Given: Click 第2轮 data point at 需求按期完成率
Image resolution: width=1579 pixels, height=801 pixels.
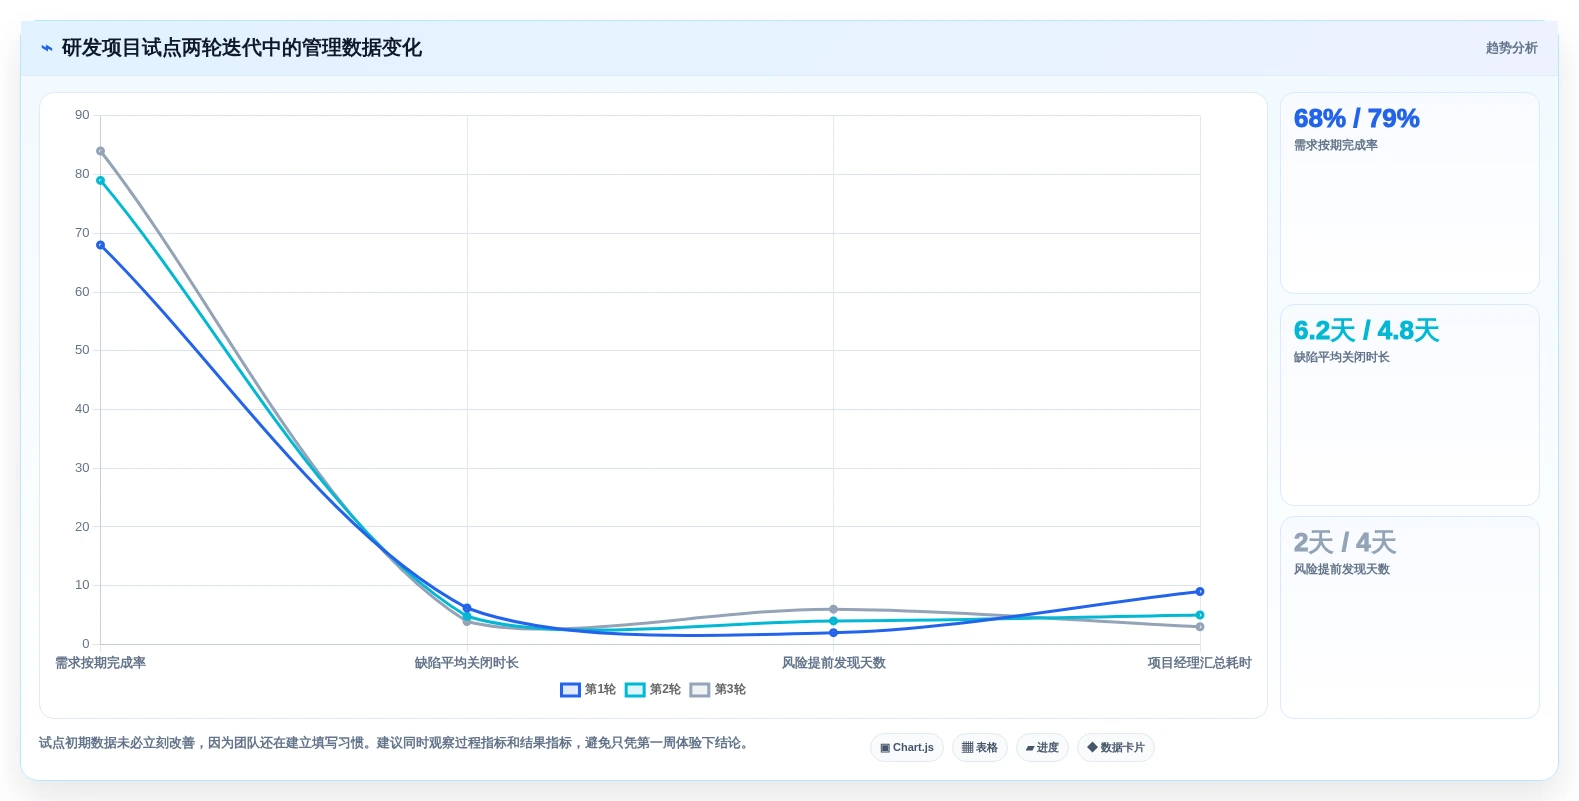Looking at the screenshot, I should click(100, 181).
